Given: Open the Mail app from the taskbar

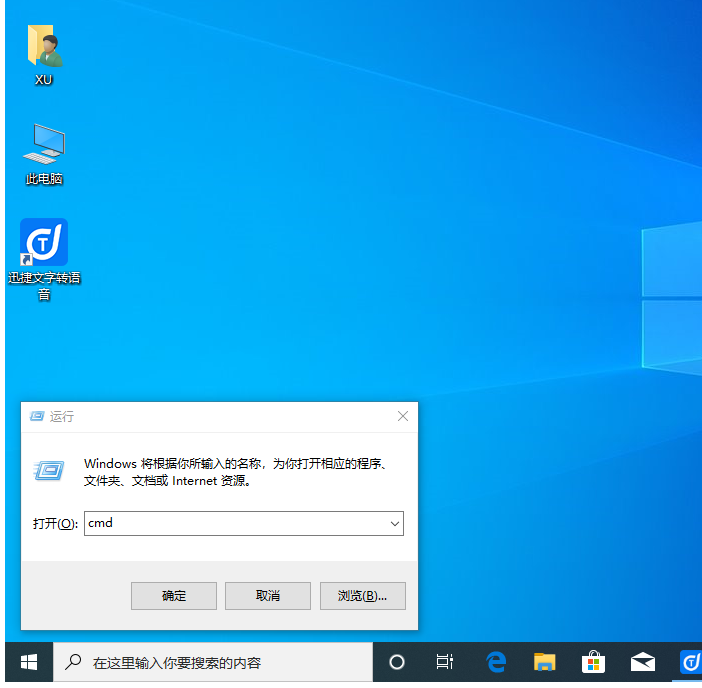Looking at the screenshot, I should 642,662.
